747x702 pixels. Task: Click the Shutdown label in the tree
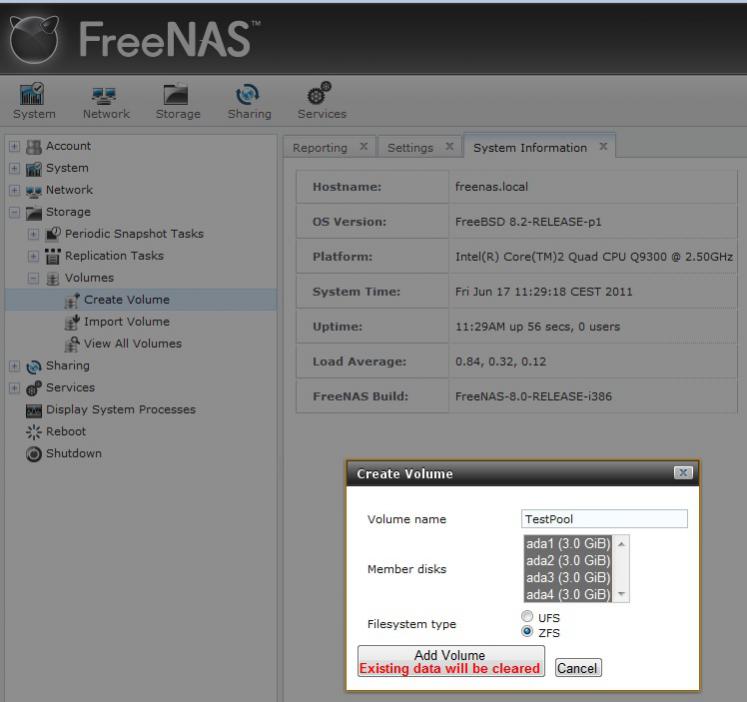point(74,453)
